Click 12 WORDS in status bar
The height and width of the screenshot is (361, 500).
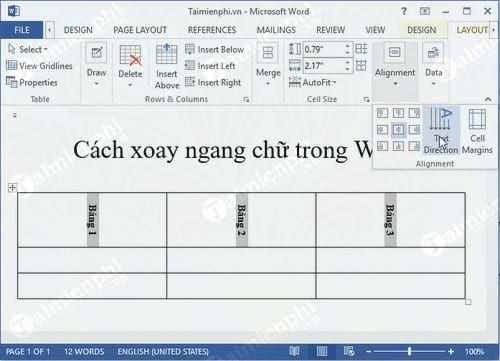click(84, 351)
